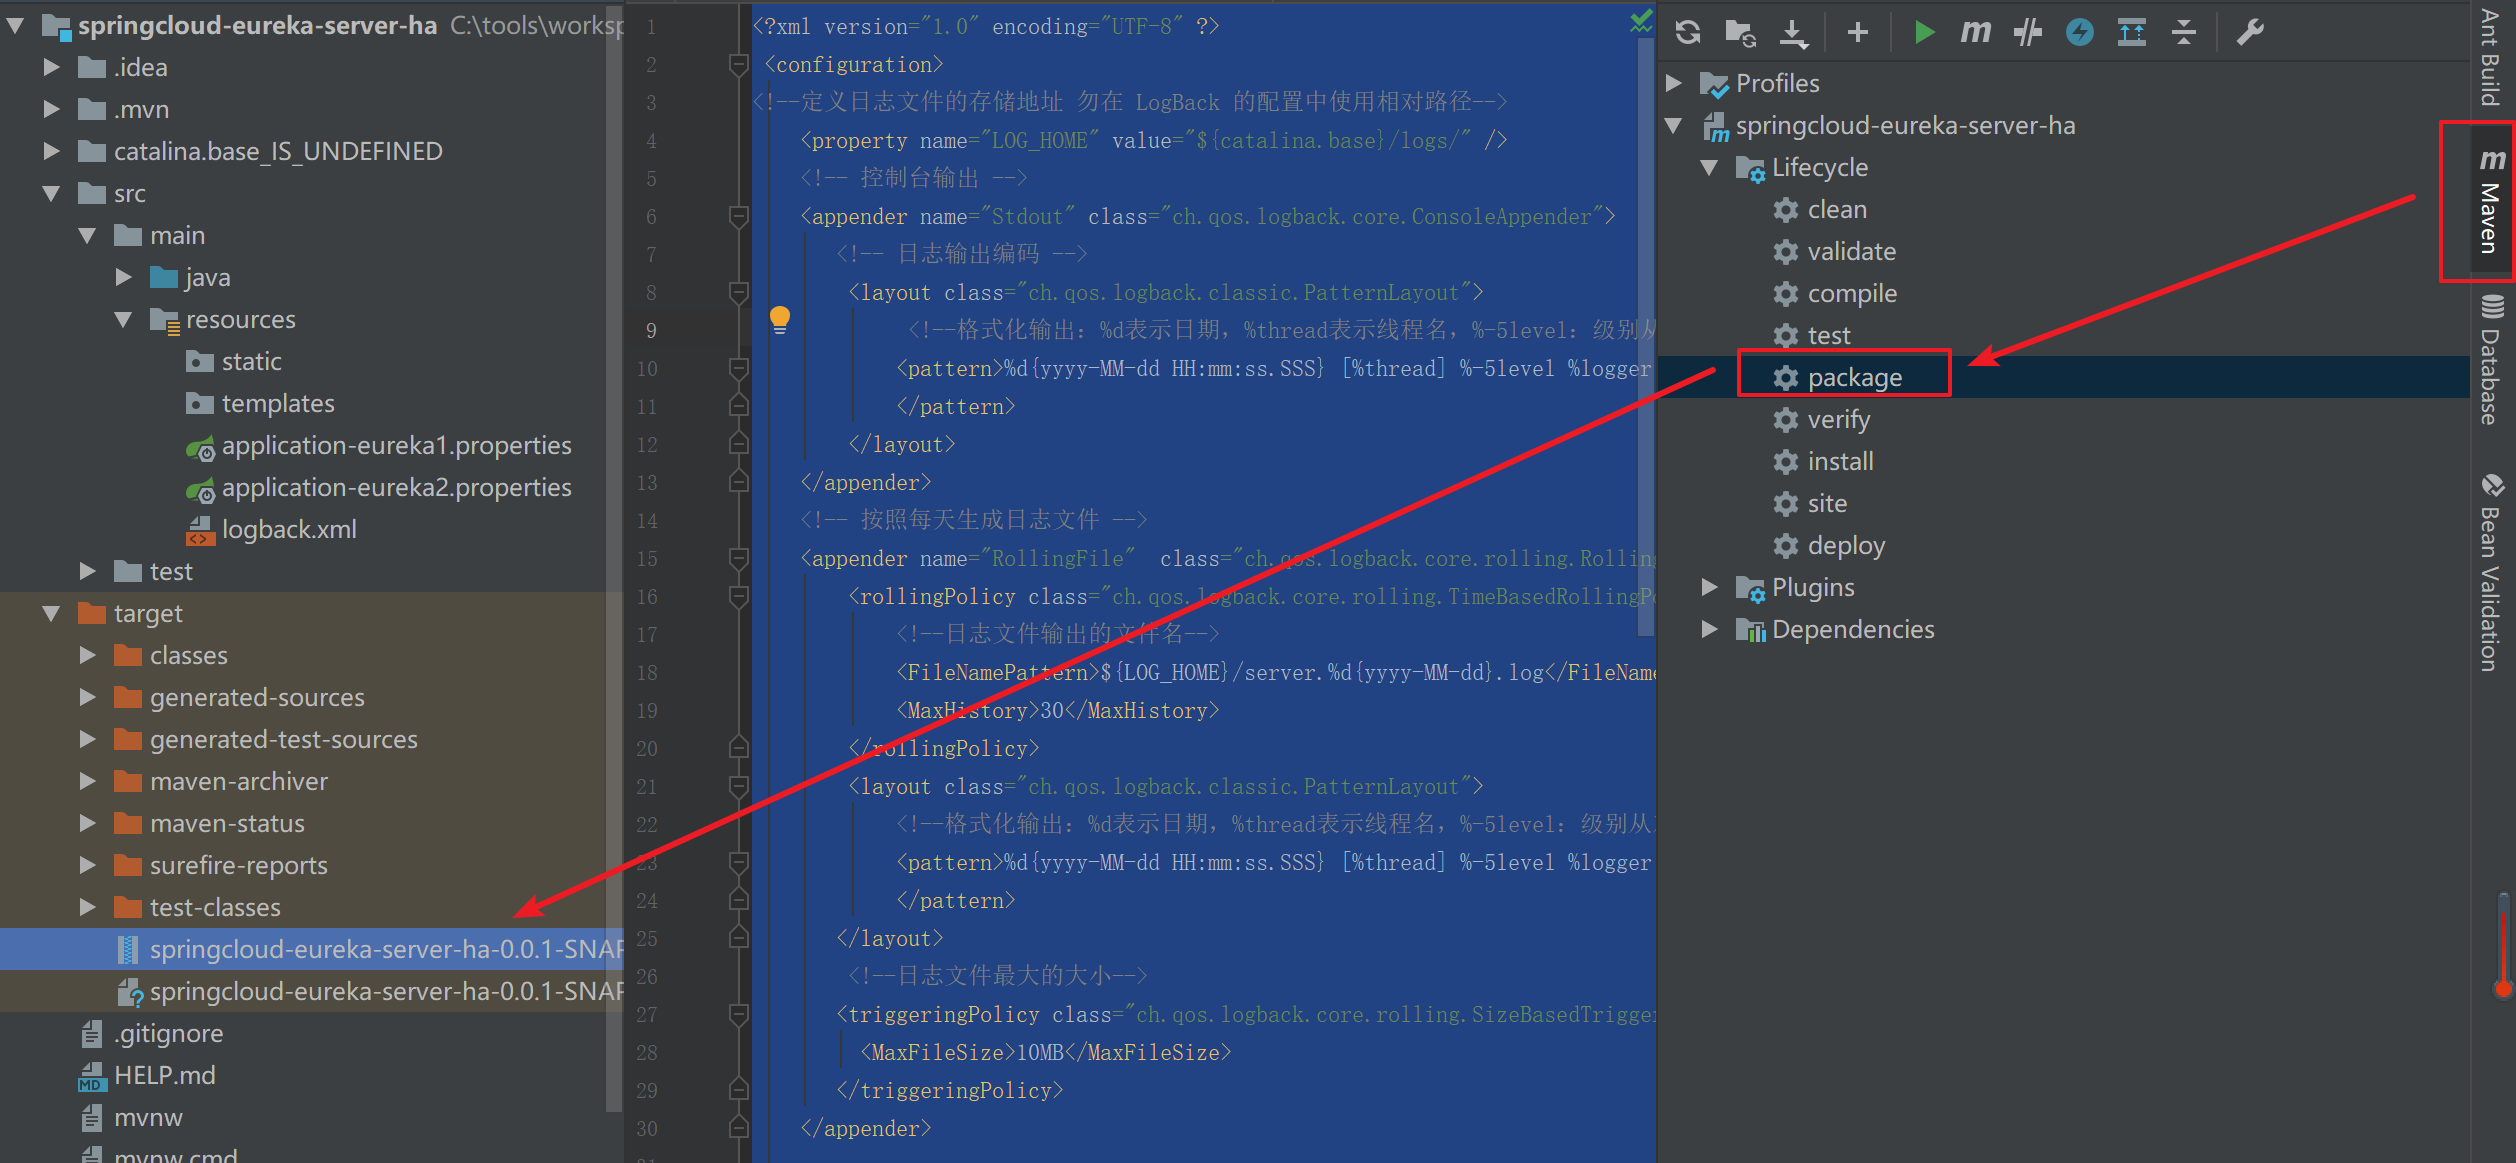Select the static resources folder

tap(233, 361)
